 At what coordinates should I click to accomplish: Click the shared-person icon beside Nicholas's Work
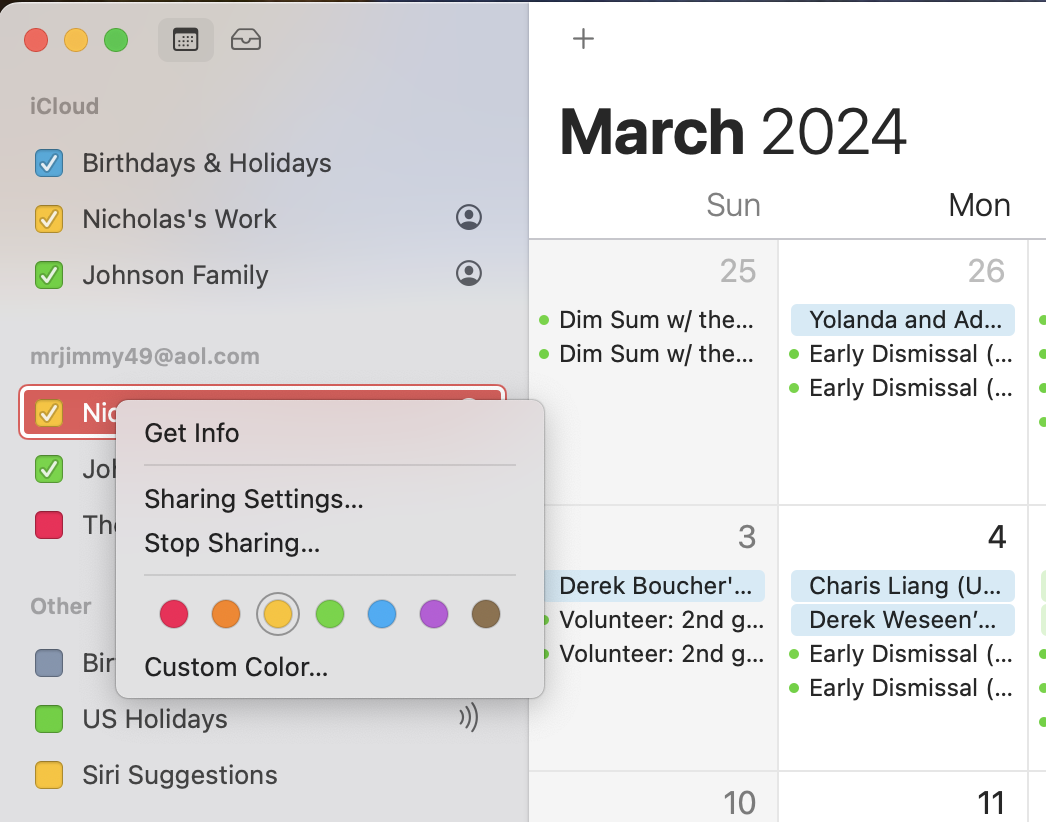(x=468, y=218)
